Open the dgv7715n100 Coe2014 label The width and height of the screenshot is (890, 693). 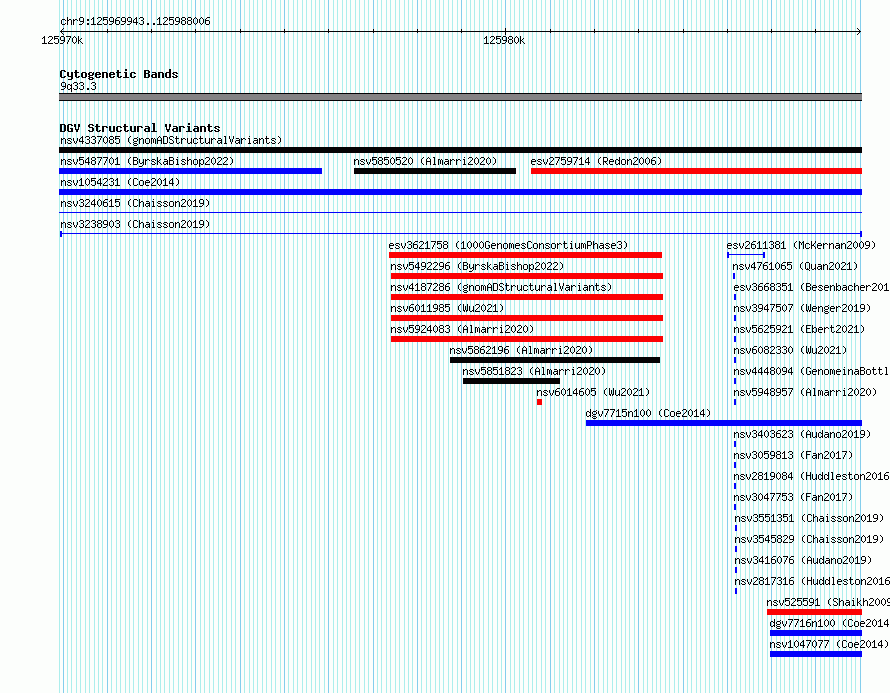648,413
